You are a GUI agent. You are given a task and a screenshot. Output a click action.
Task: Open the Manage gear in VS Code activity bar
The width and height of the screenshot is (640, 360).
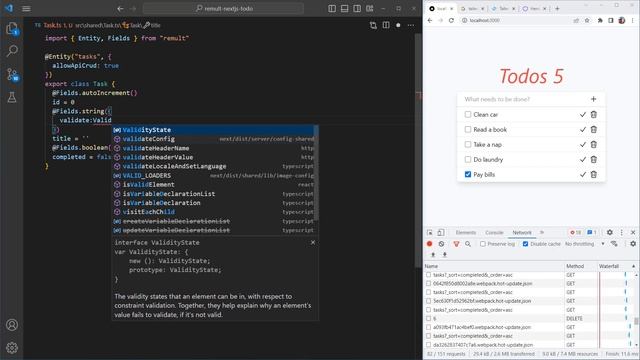click(12, 348)
